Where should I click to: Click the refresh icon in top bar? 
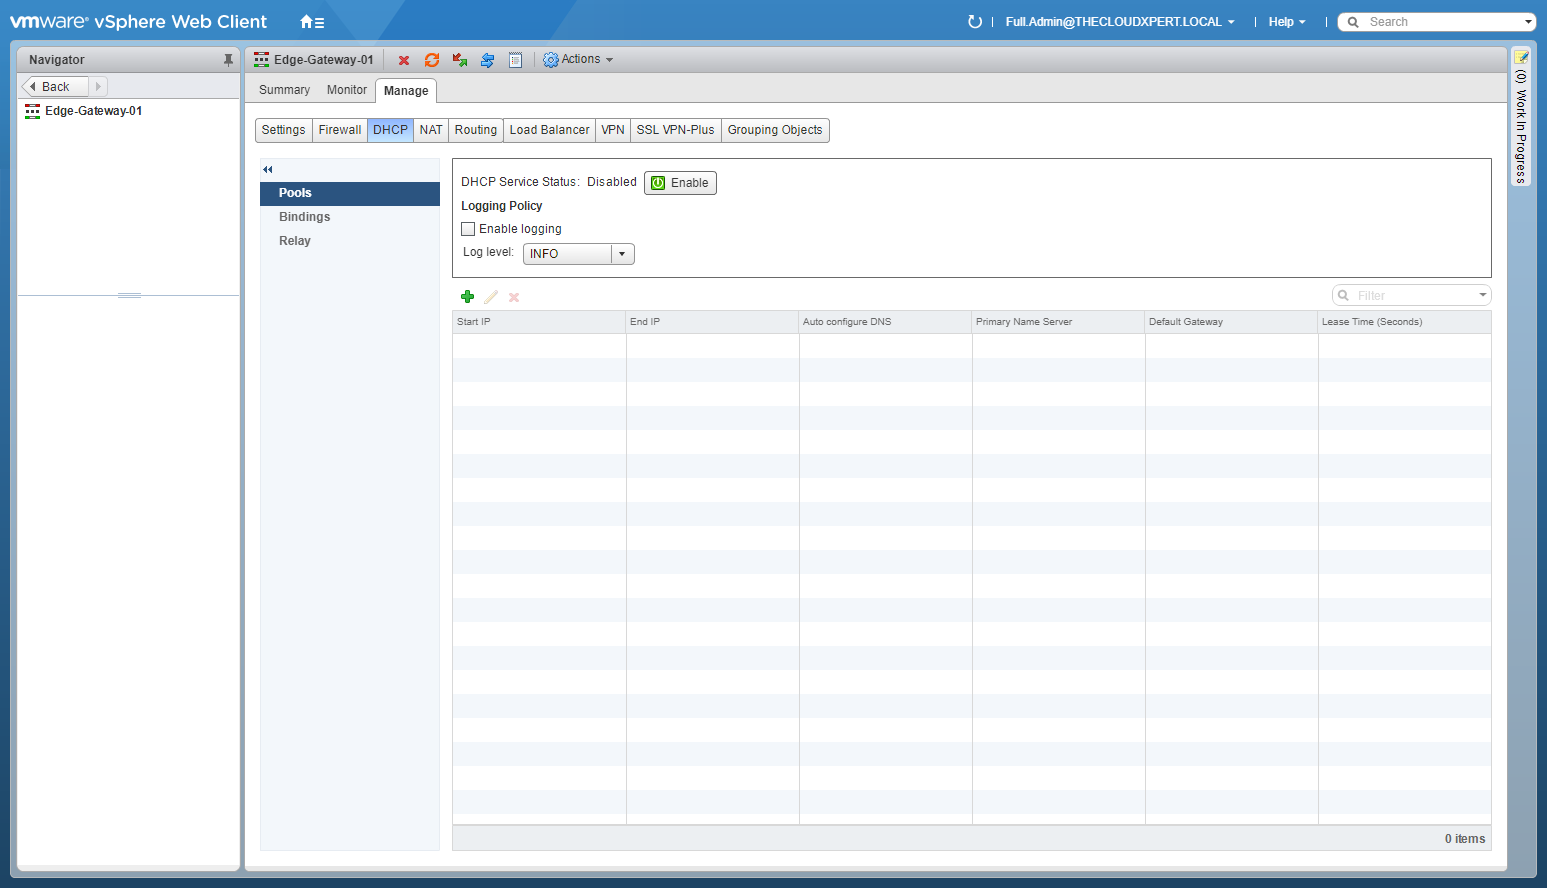pos(974,22)
